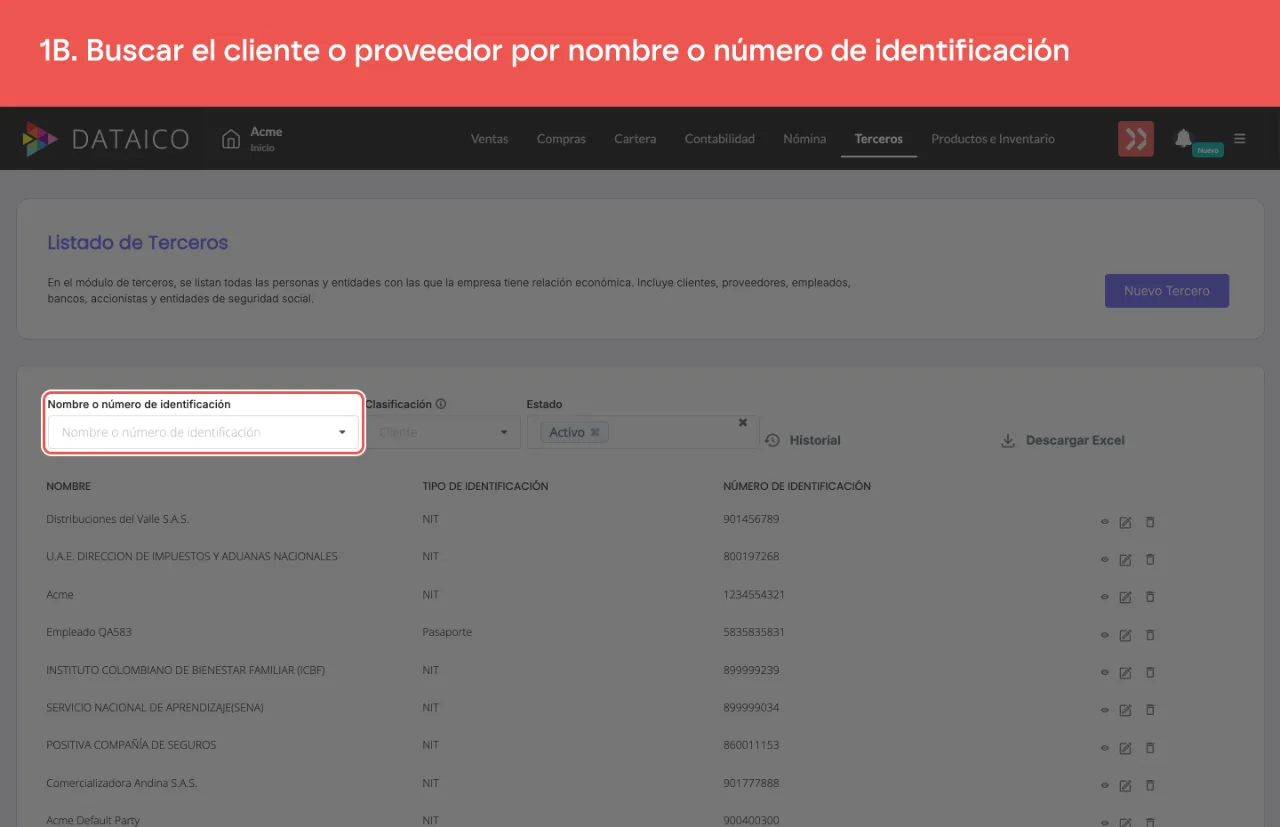
Task: Open the Nómina menu
Action: (804, 139)
